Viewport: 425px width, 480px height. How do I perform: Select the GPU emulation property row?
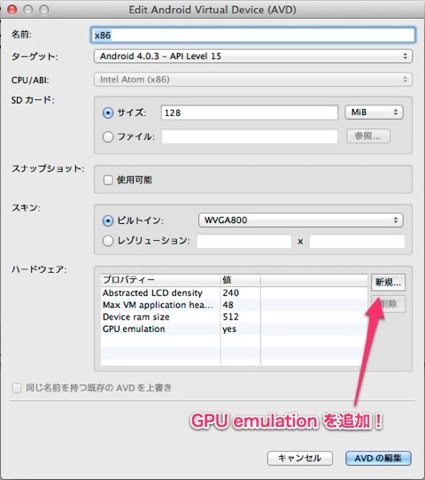click(x=234, y=329)
